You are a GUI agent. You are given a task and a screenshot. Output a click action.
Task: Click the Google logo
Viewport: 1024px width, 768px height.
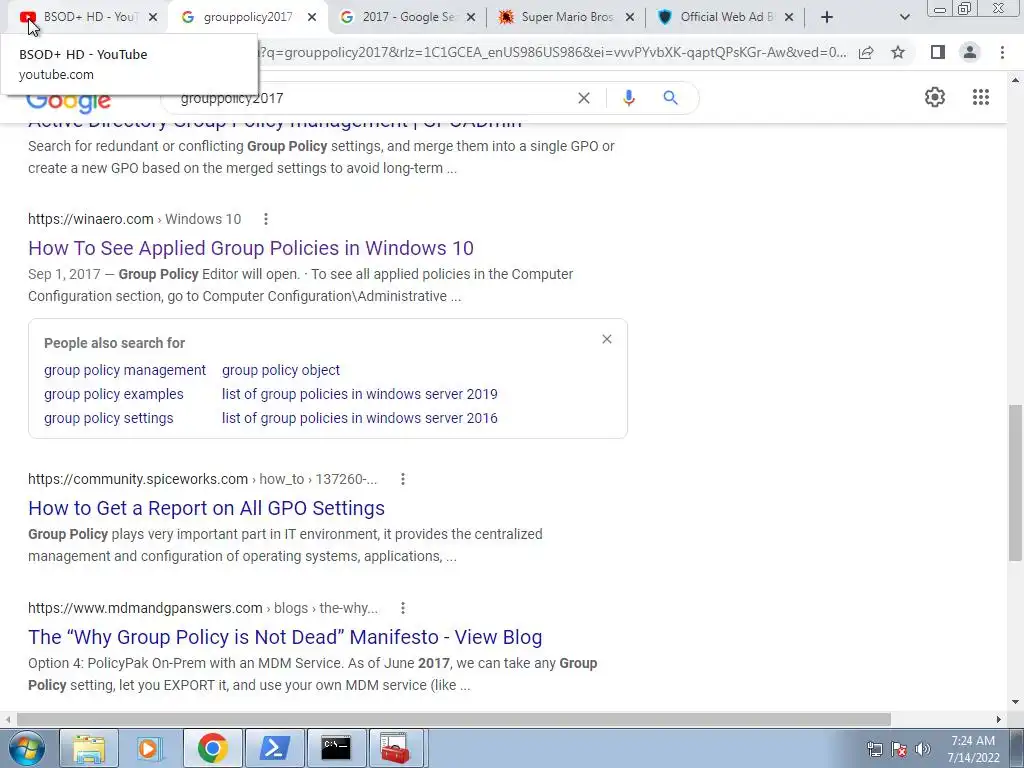tap(69, 100)
